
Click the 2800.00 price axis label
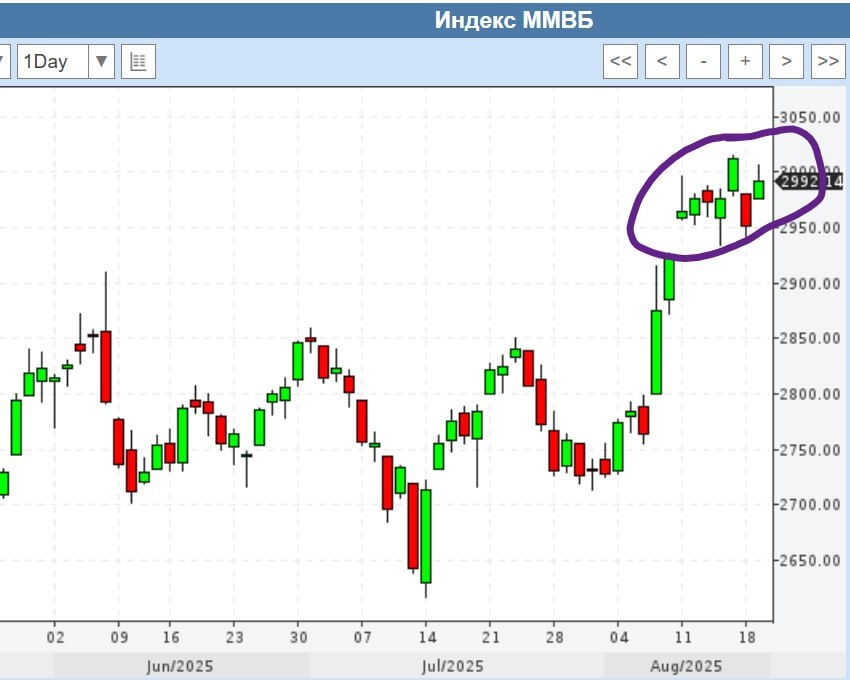coord(810,394)
